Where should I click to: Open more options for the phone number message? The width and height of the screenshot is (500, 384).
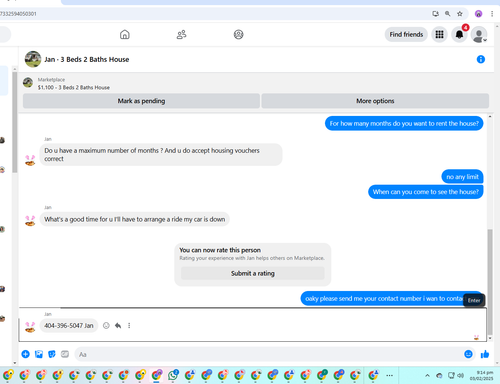(x=129, y=326)
